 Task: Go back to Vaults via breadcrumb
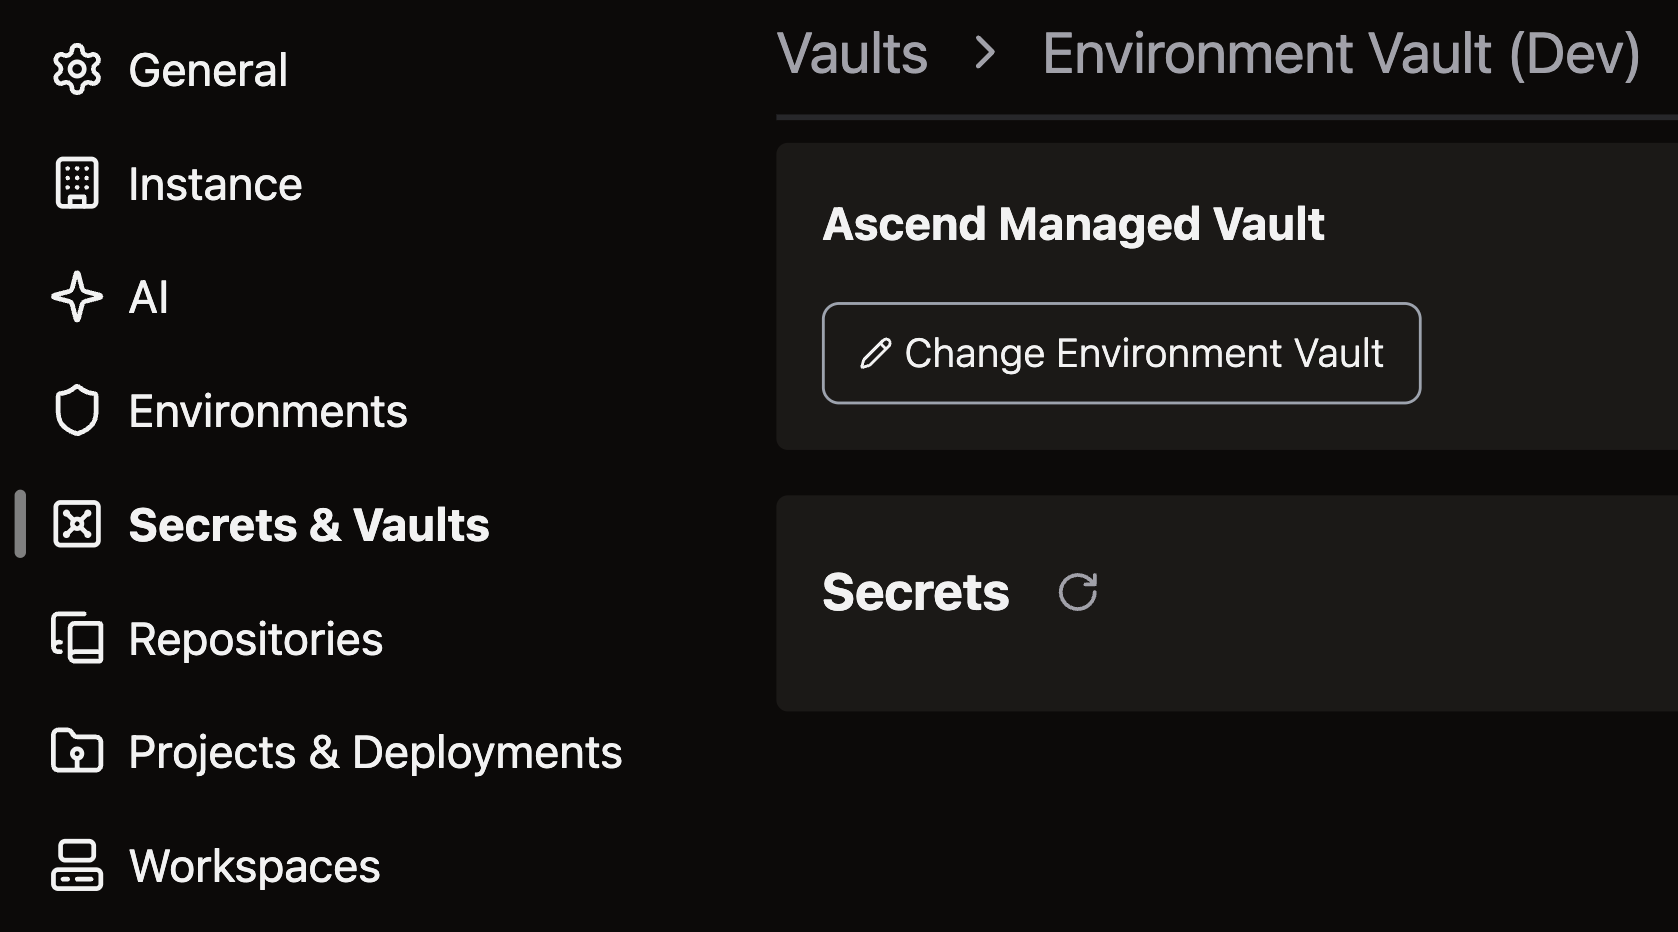coord(852,54)
